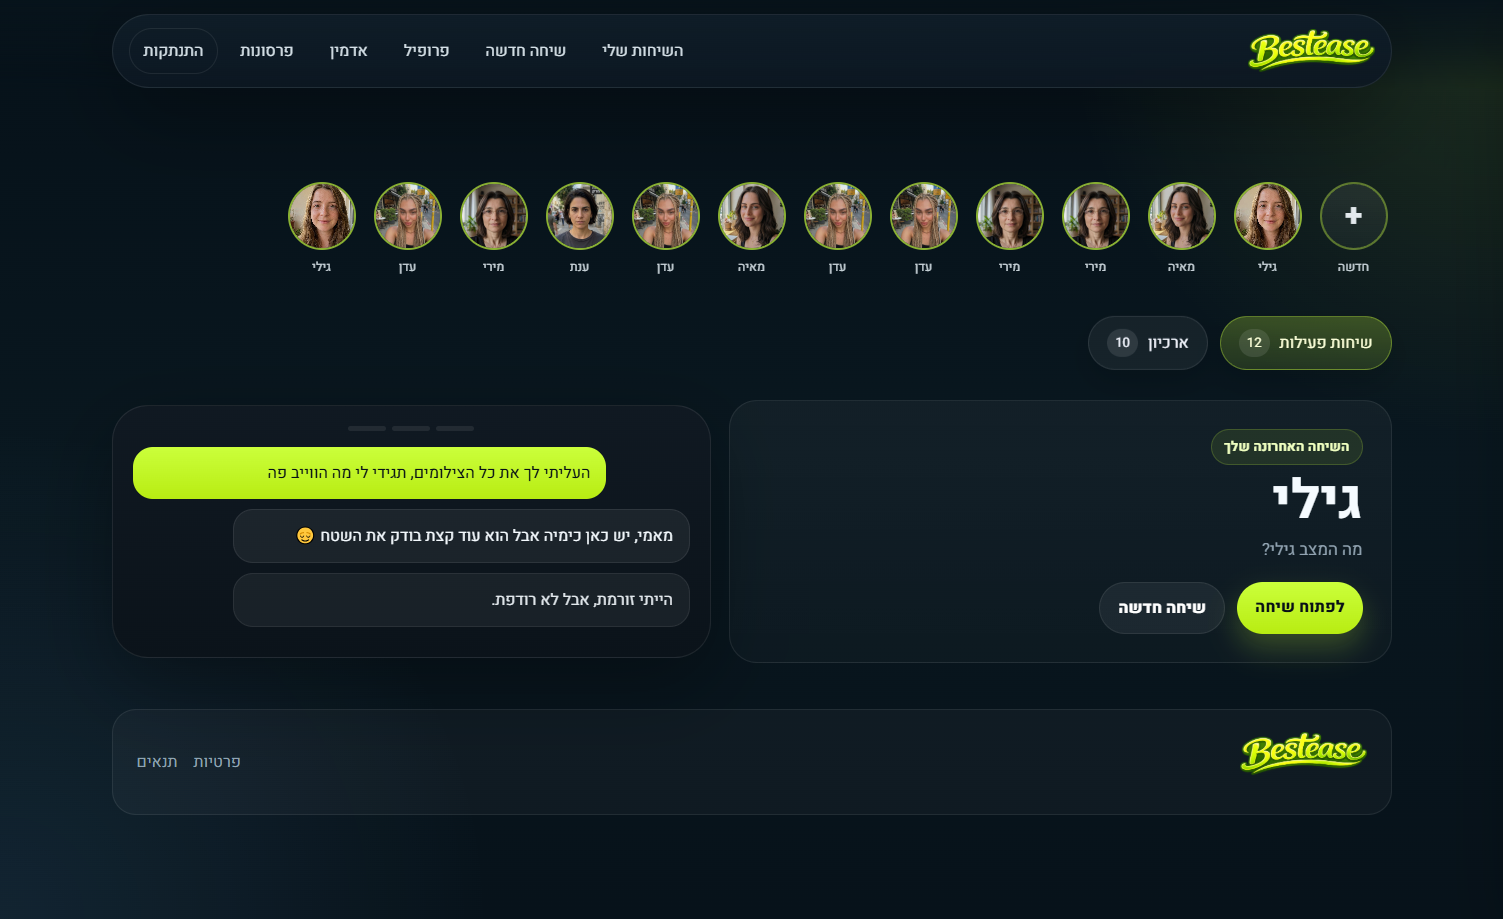Select מאיה avatar between מירי and גילי
Image resolution: width=1503 pixels, height=919 pixels.
tap(1181, 216)
